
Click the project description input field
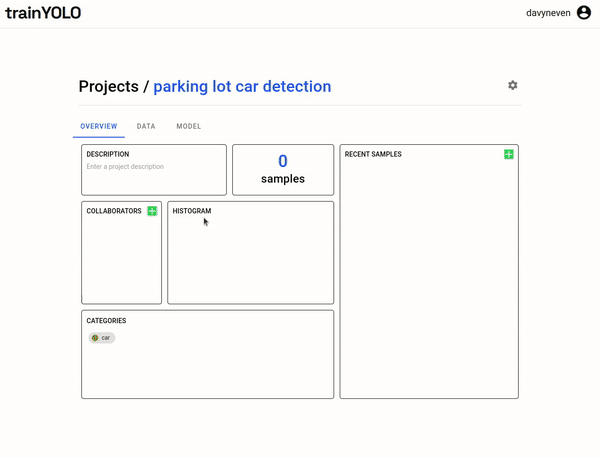tap(125, 166)
